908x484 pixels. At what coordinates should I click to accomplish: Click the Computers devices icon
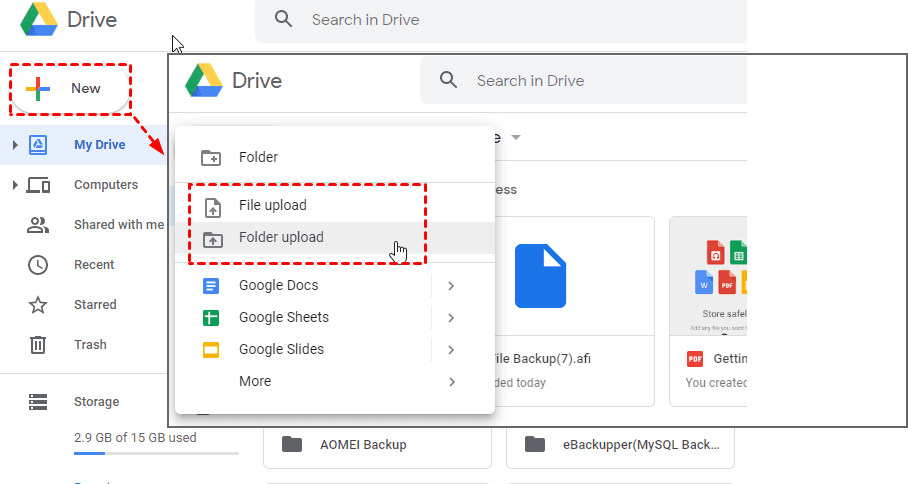[38, 185]
